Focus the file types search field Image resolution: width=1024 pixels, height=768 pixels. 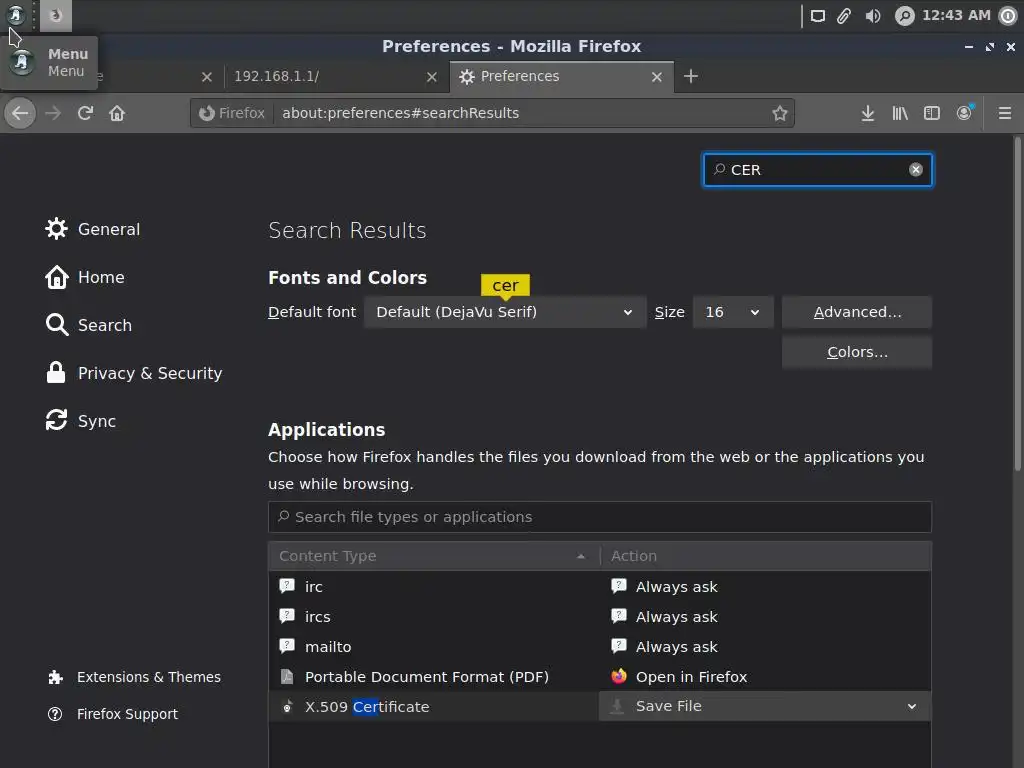600,517
